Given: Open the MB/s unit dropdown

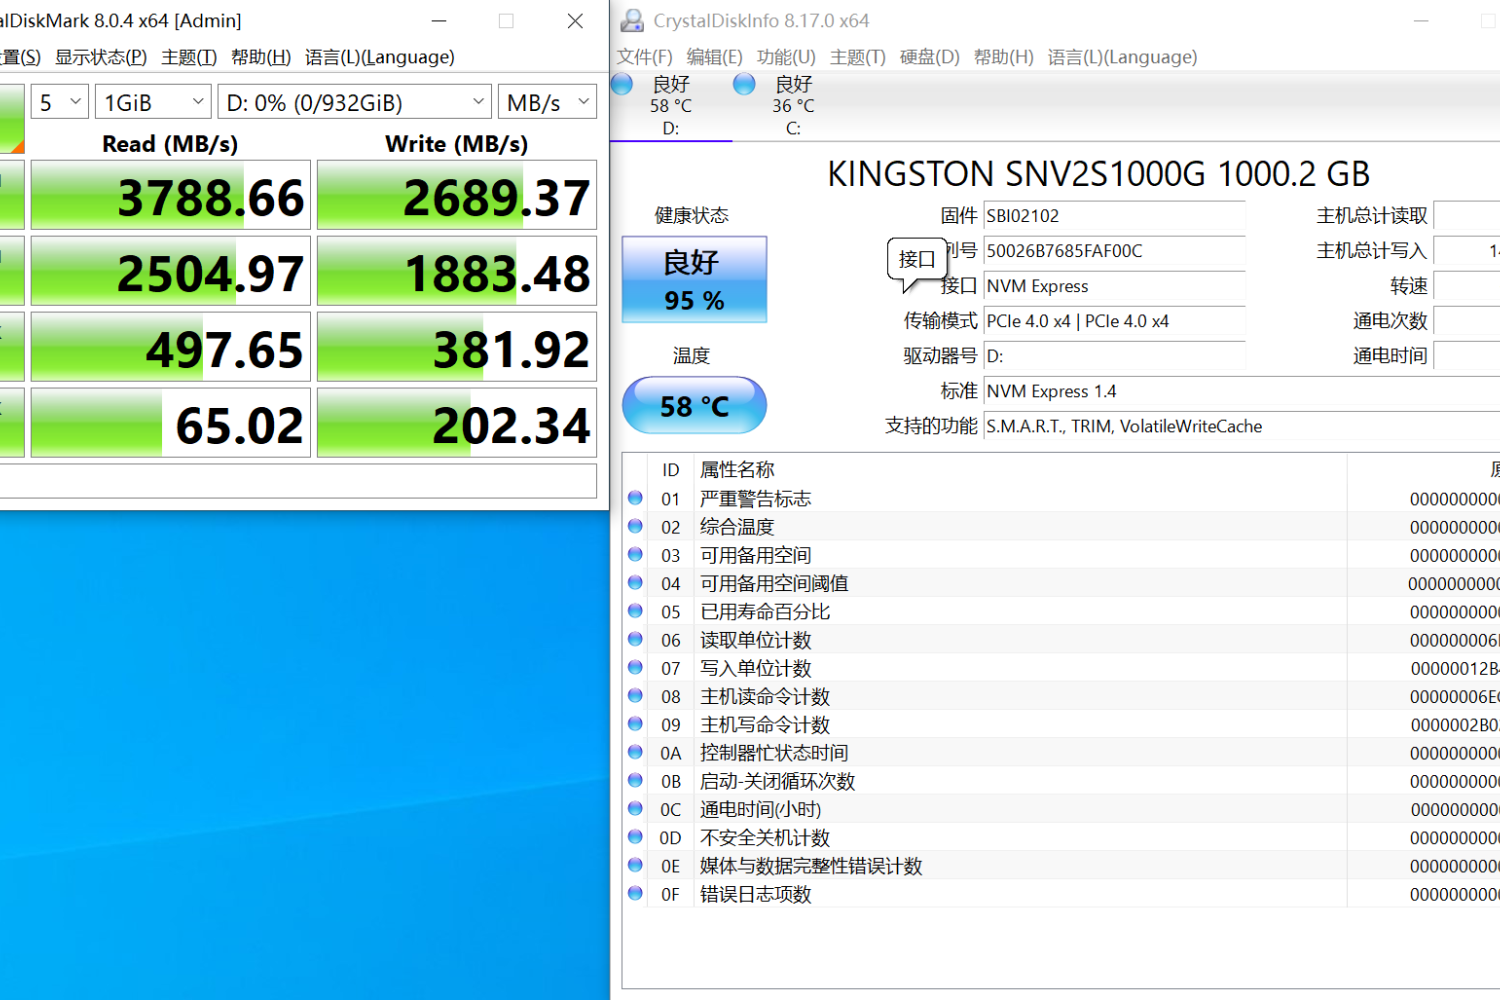Looking at the screenshot, I should [547, 102].
